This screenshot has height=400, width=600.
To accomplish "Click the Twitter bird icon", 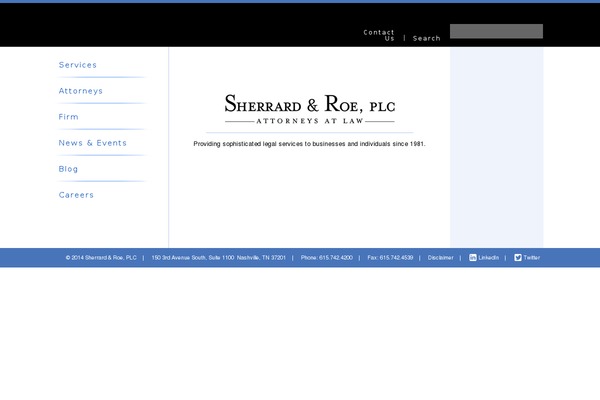I will coord(518,258).
